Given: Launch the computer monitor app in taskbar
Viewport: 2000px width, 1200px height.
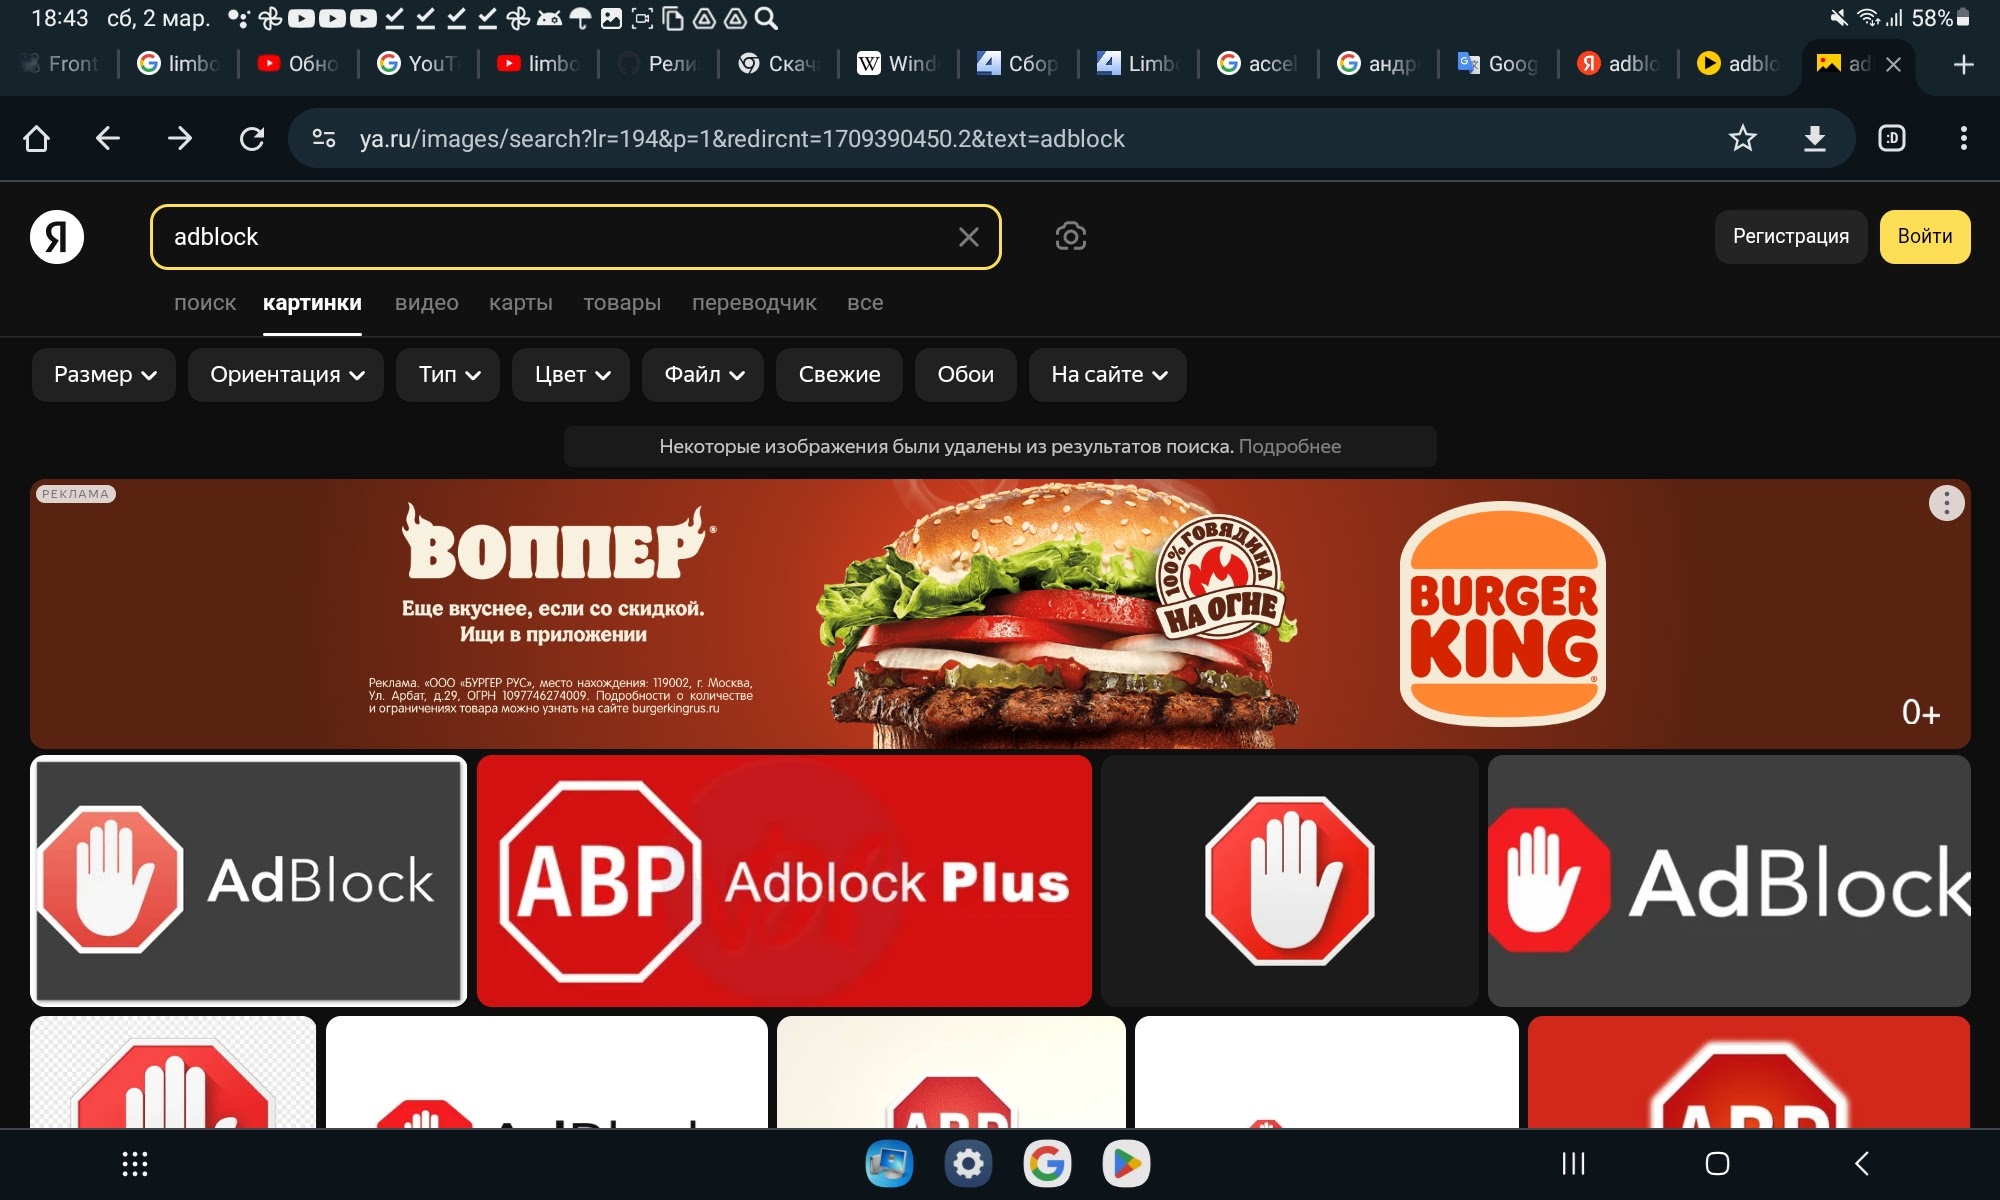Looking at the screenshot, I should 889,1164.
